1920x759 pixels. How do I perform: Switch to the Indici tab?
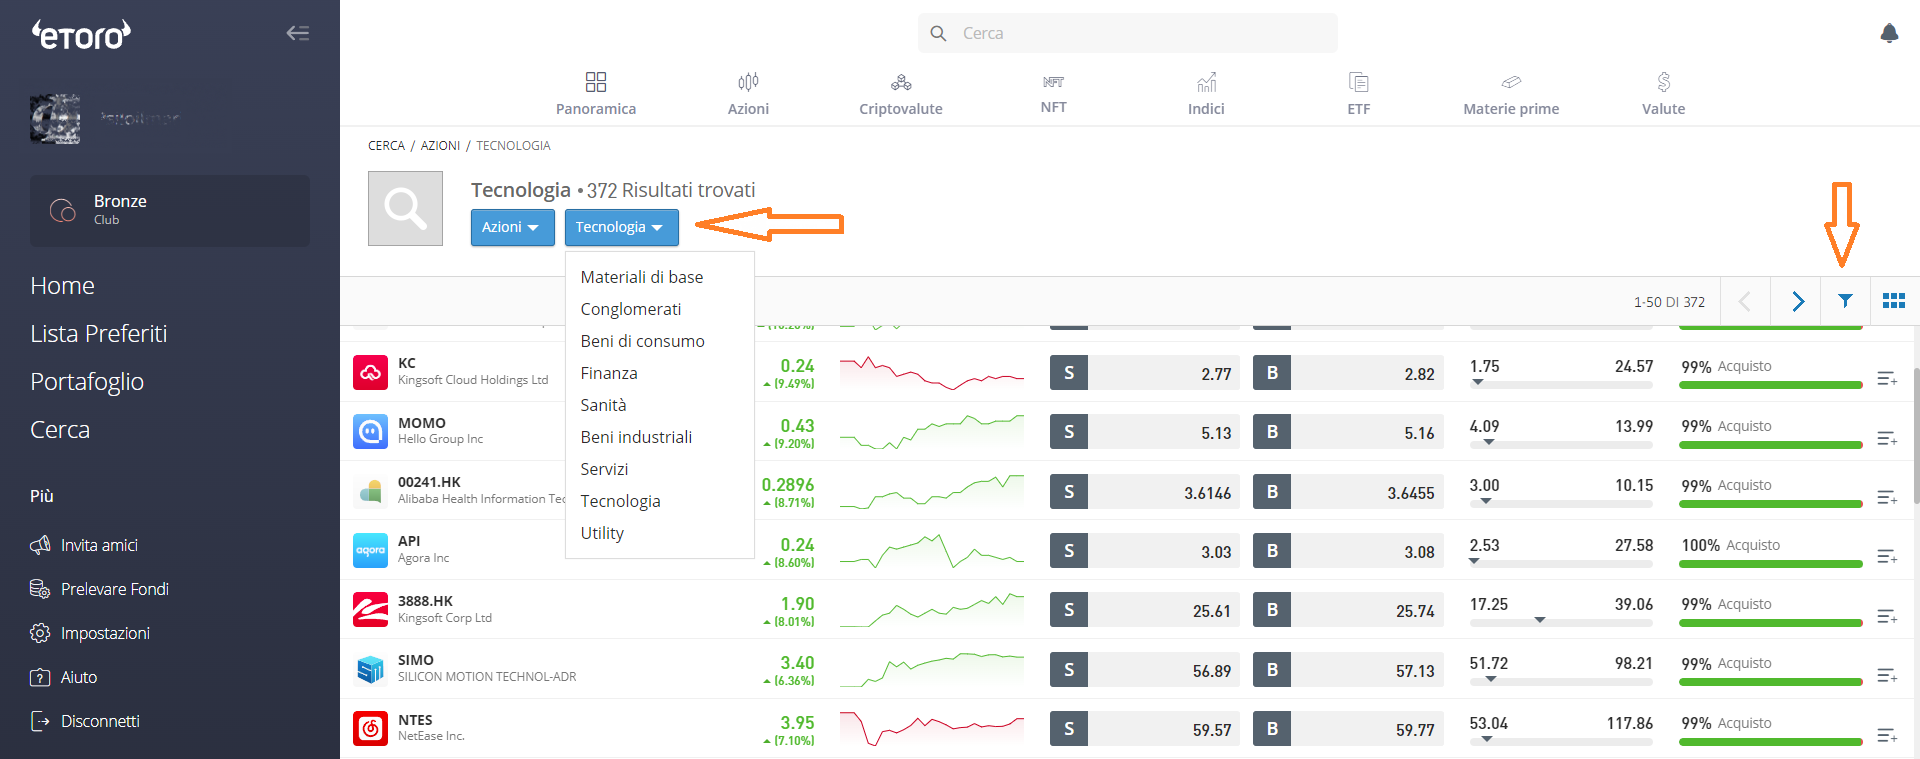pyautogui.click(x=1206, y=94)
